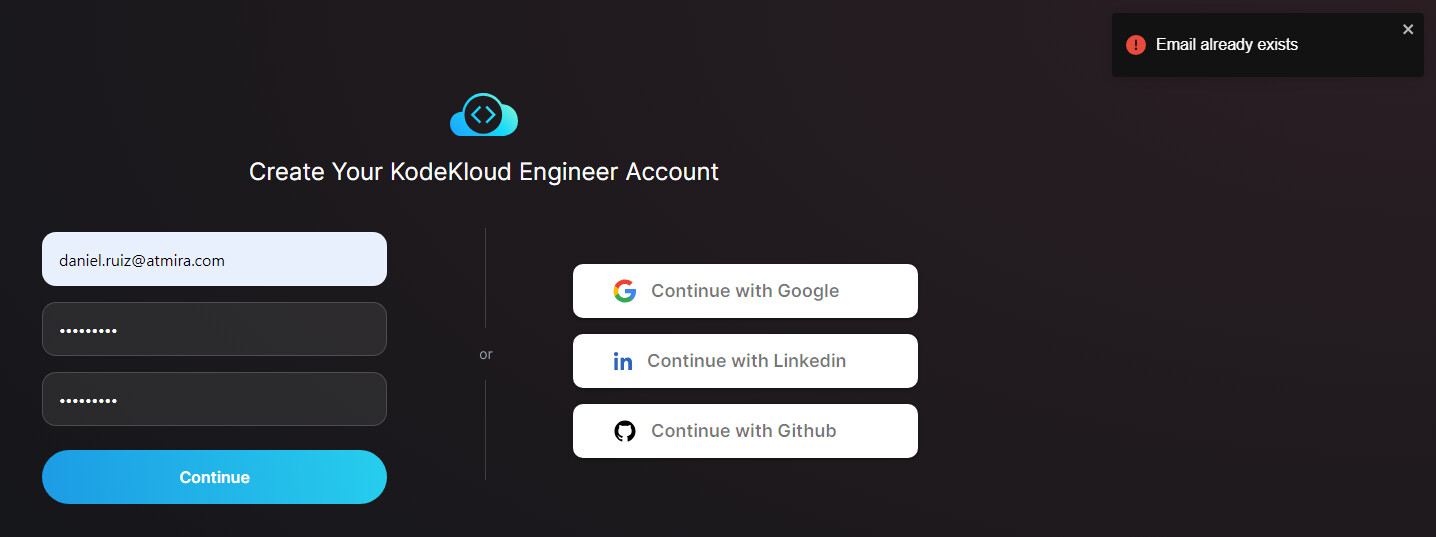Click the code brackets symbol inside the logo

483,114
